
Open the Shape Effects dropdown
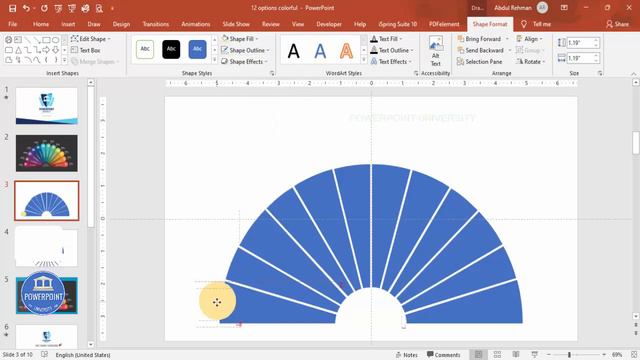(x=244, y=62)
